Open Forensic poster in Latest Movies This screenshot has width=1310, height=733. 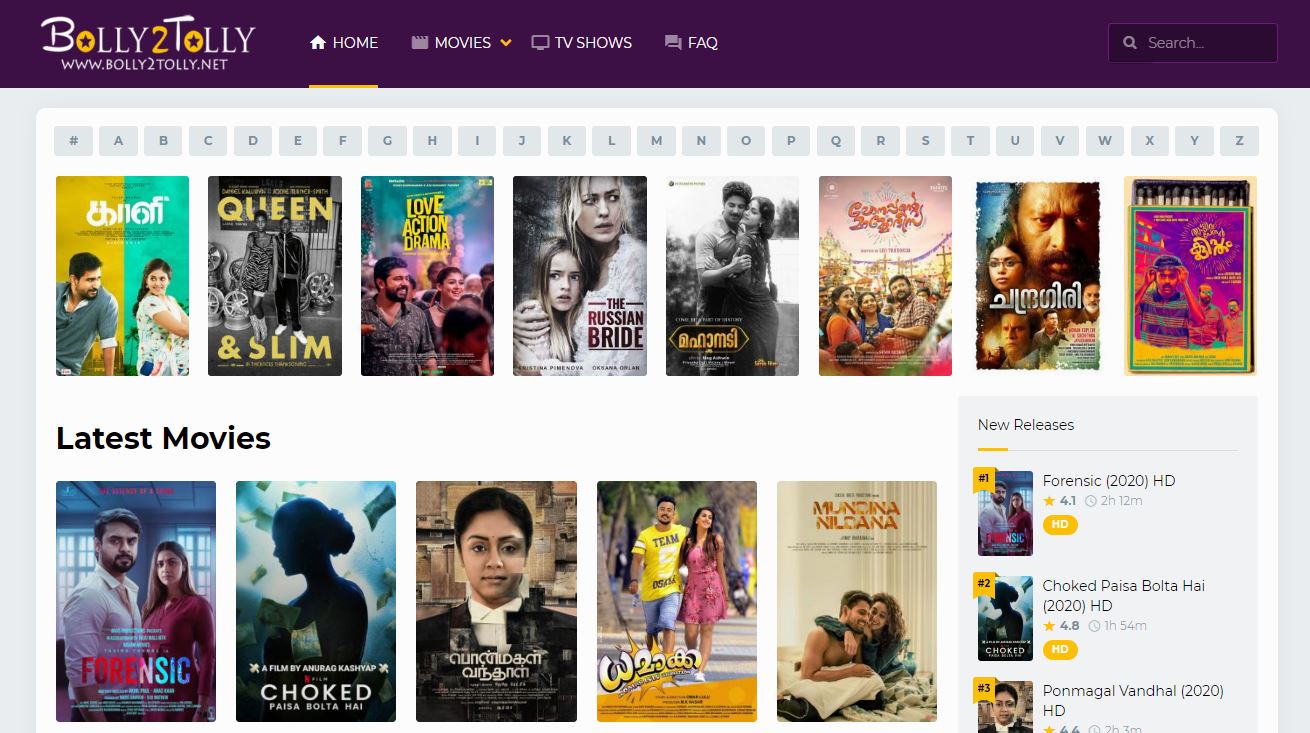point(136,601)
